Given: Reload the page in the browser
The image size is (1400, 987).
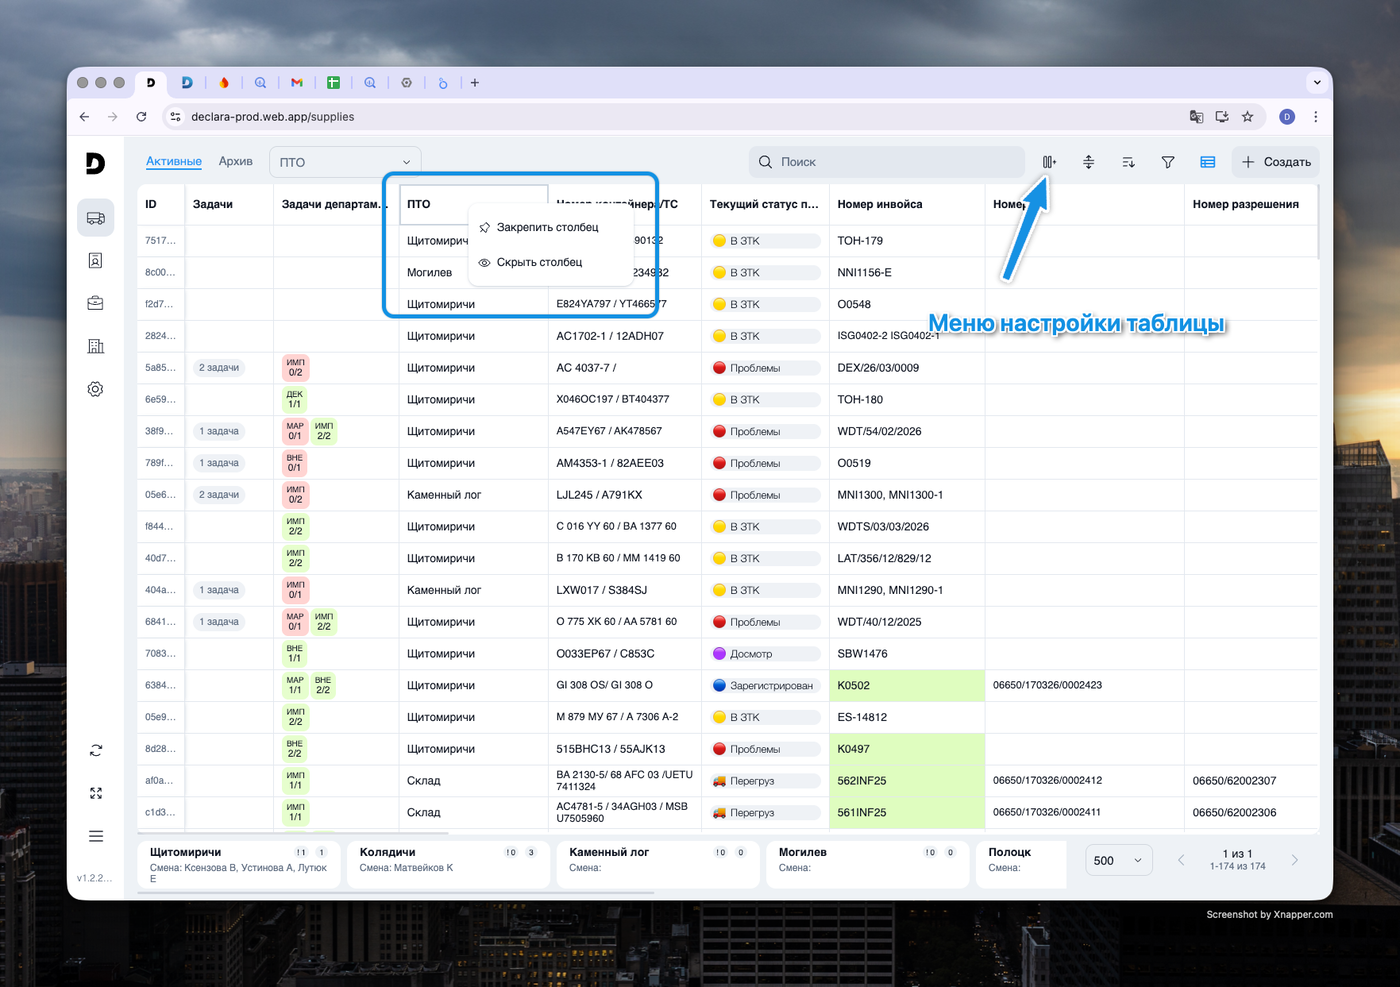Looking at the screenshot, I should pyautogui.click(x=141, y=117).
